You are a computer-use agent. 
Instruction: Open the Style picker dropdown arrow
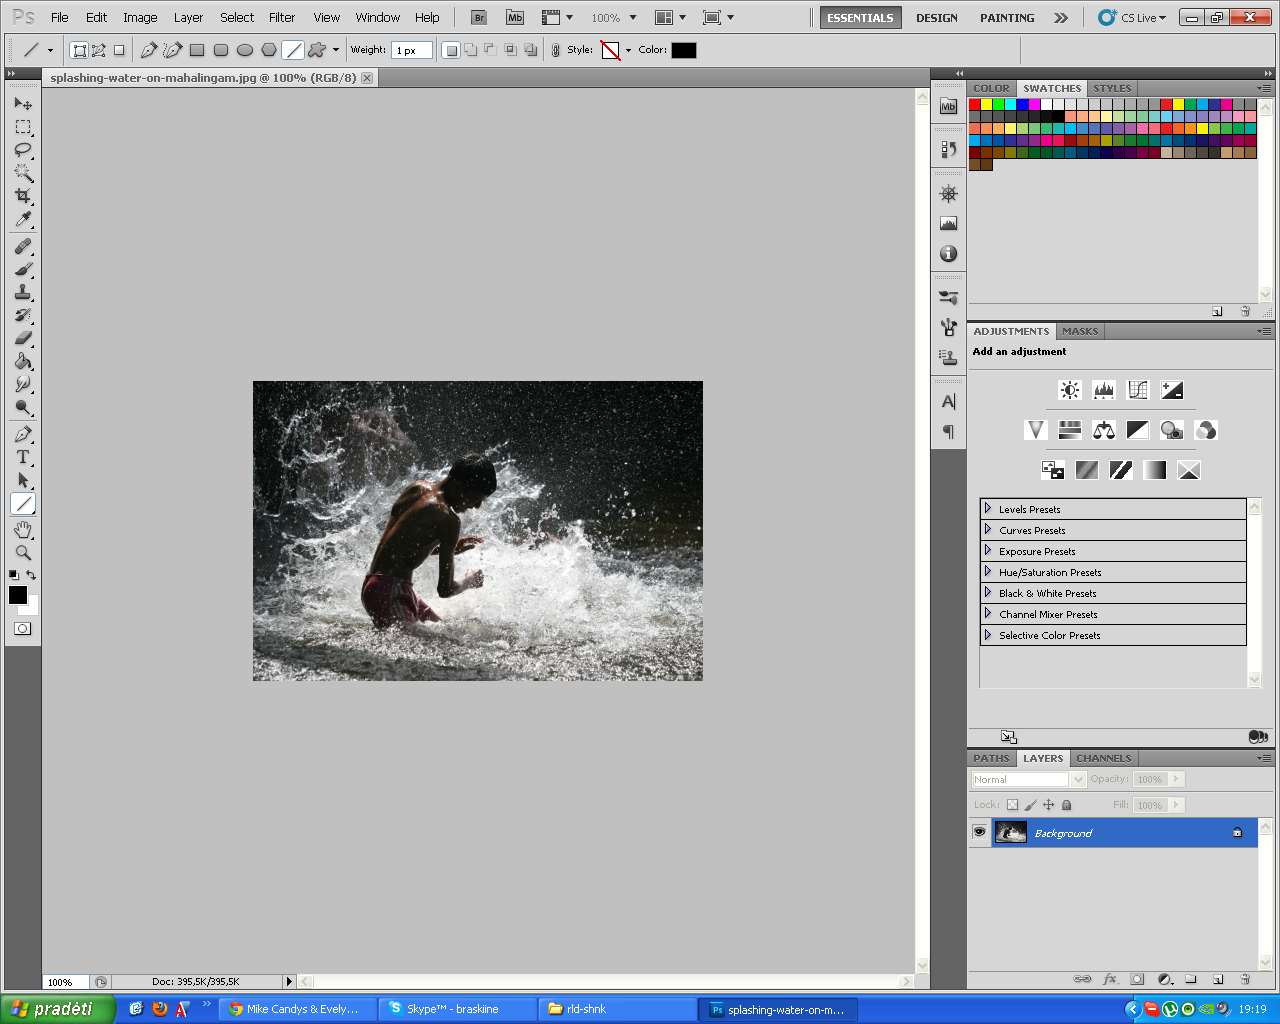tap(628, 50)
